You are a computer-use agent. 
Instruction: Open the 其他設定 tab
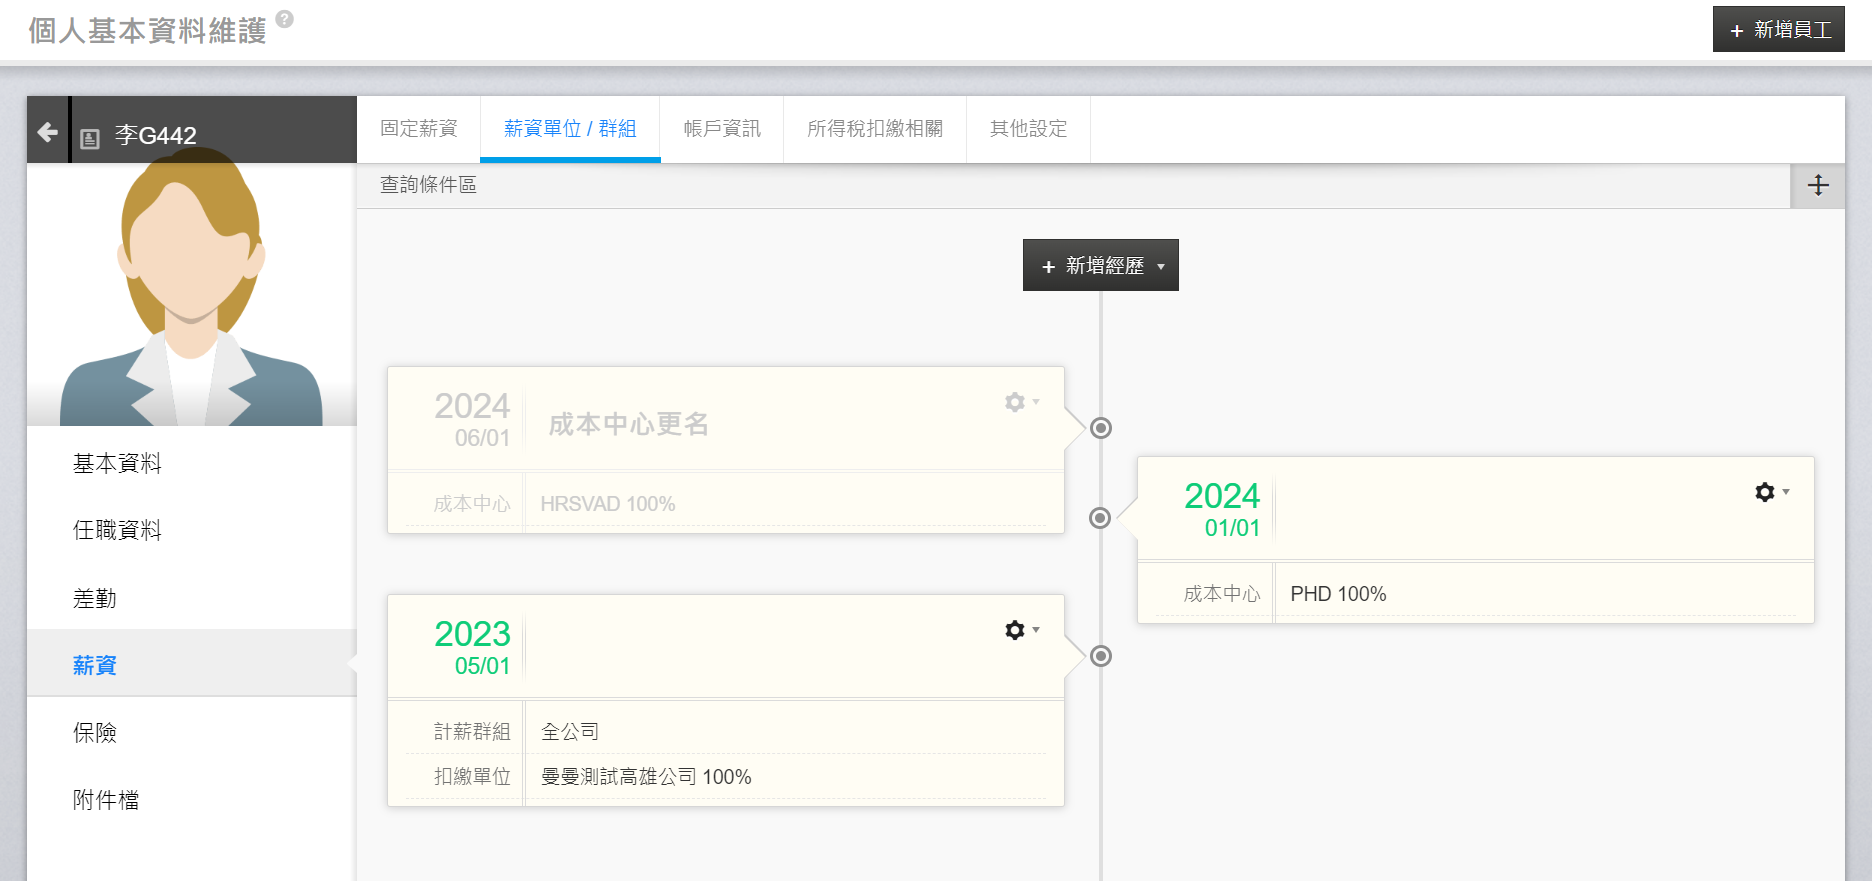1028,129
